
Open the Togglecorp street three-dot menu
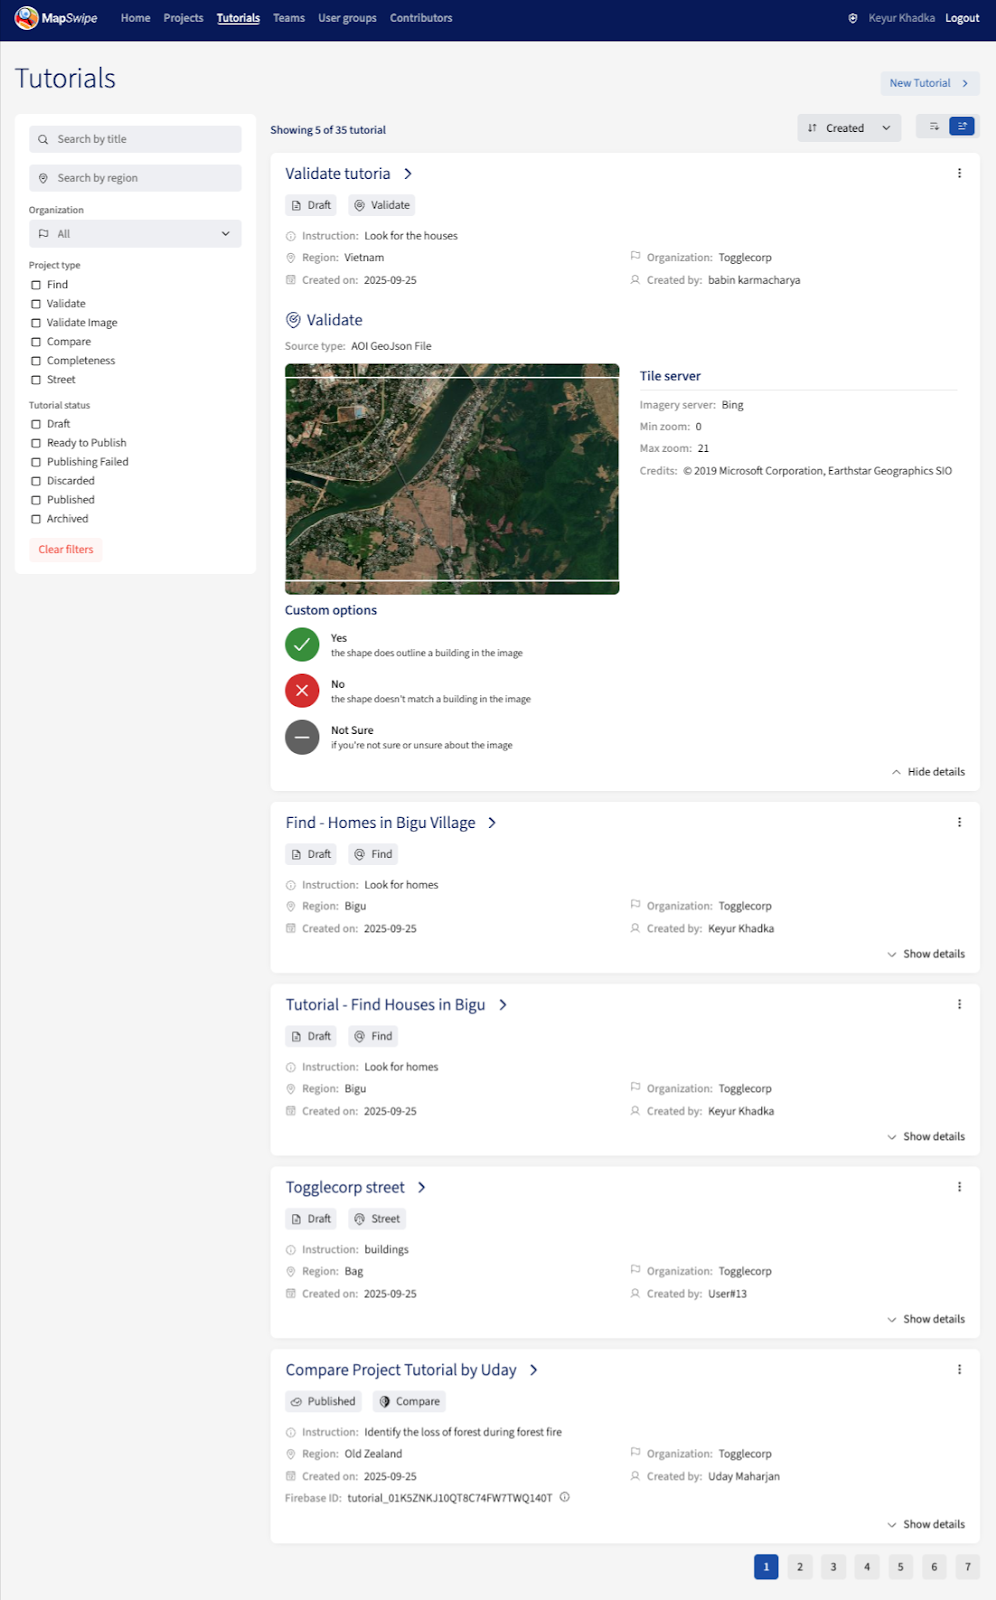coord(959,1187)
